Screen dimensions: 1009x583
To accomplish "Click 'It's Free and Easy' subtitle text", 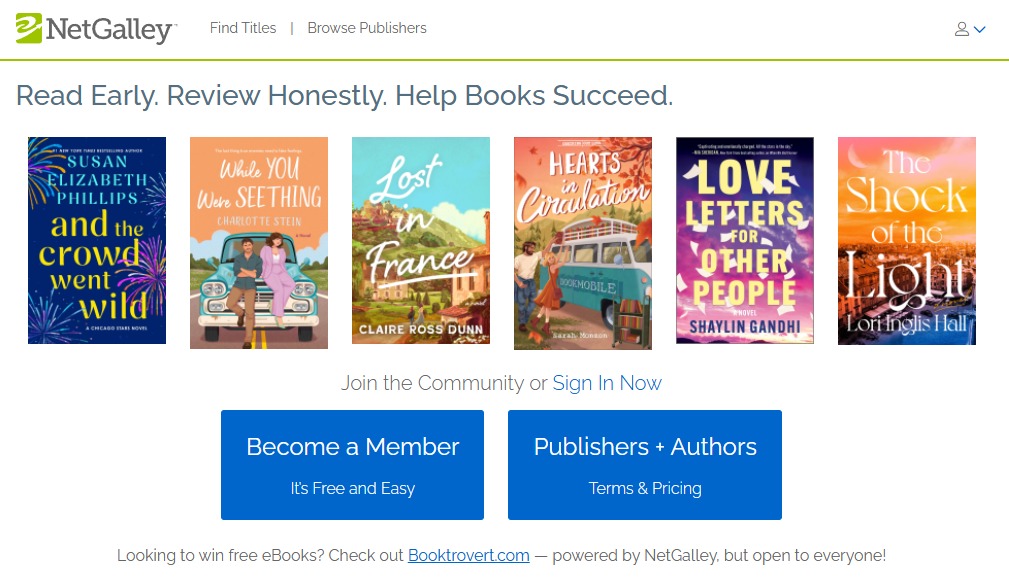I will 352,488.
